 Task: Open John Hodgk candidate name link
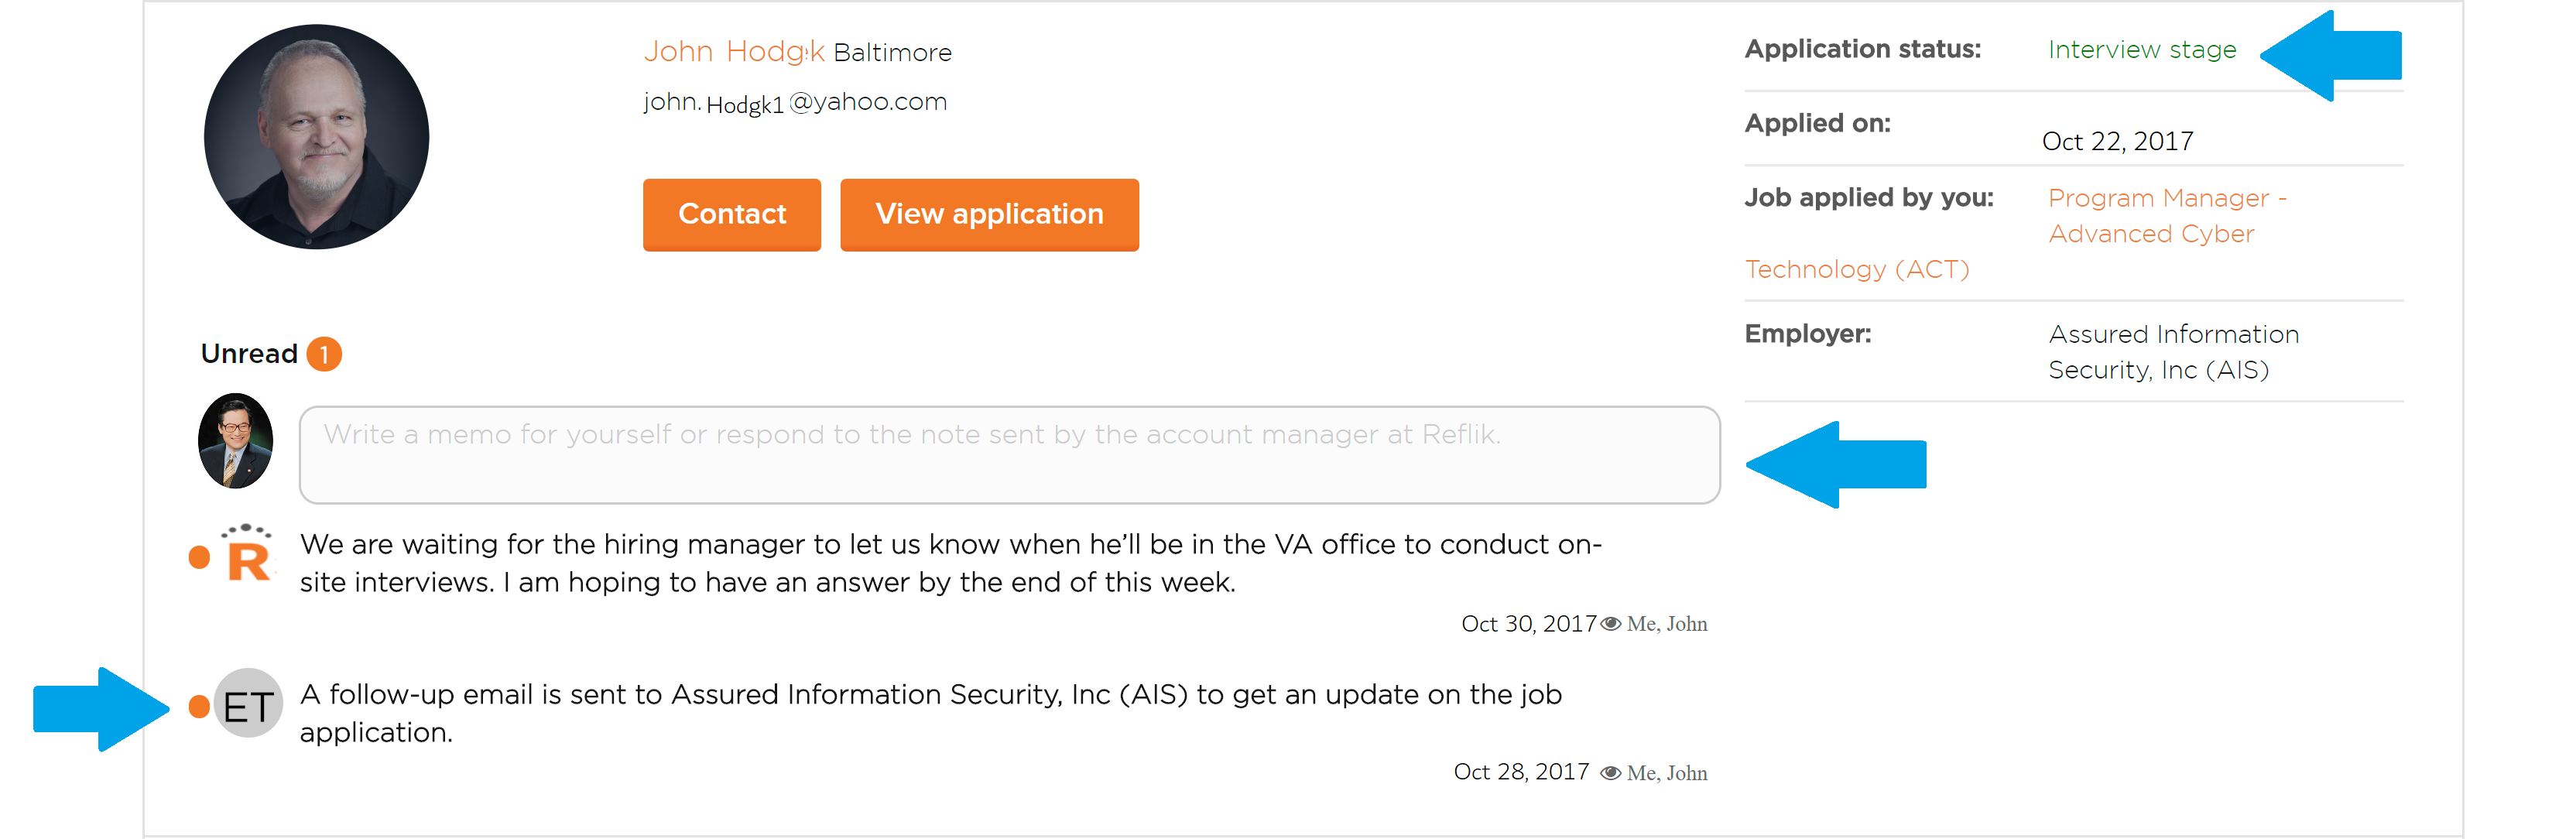(733, 51)
